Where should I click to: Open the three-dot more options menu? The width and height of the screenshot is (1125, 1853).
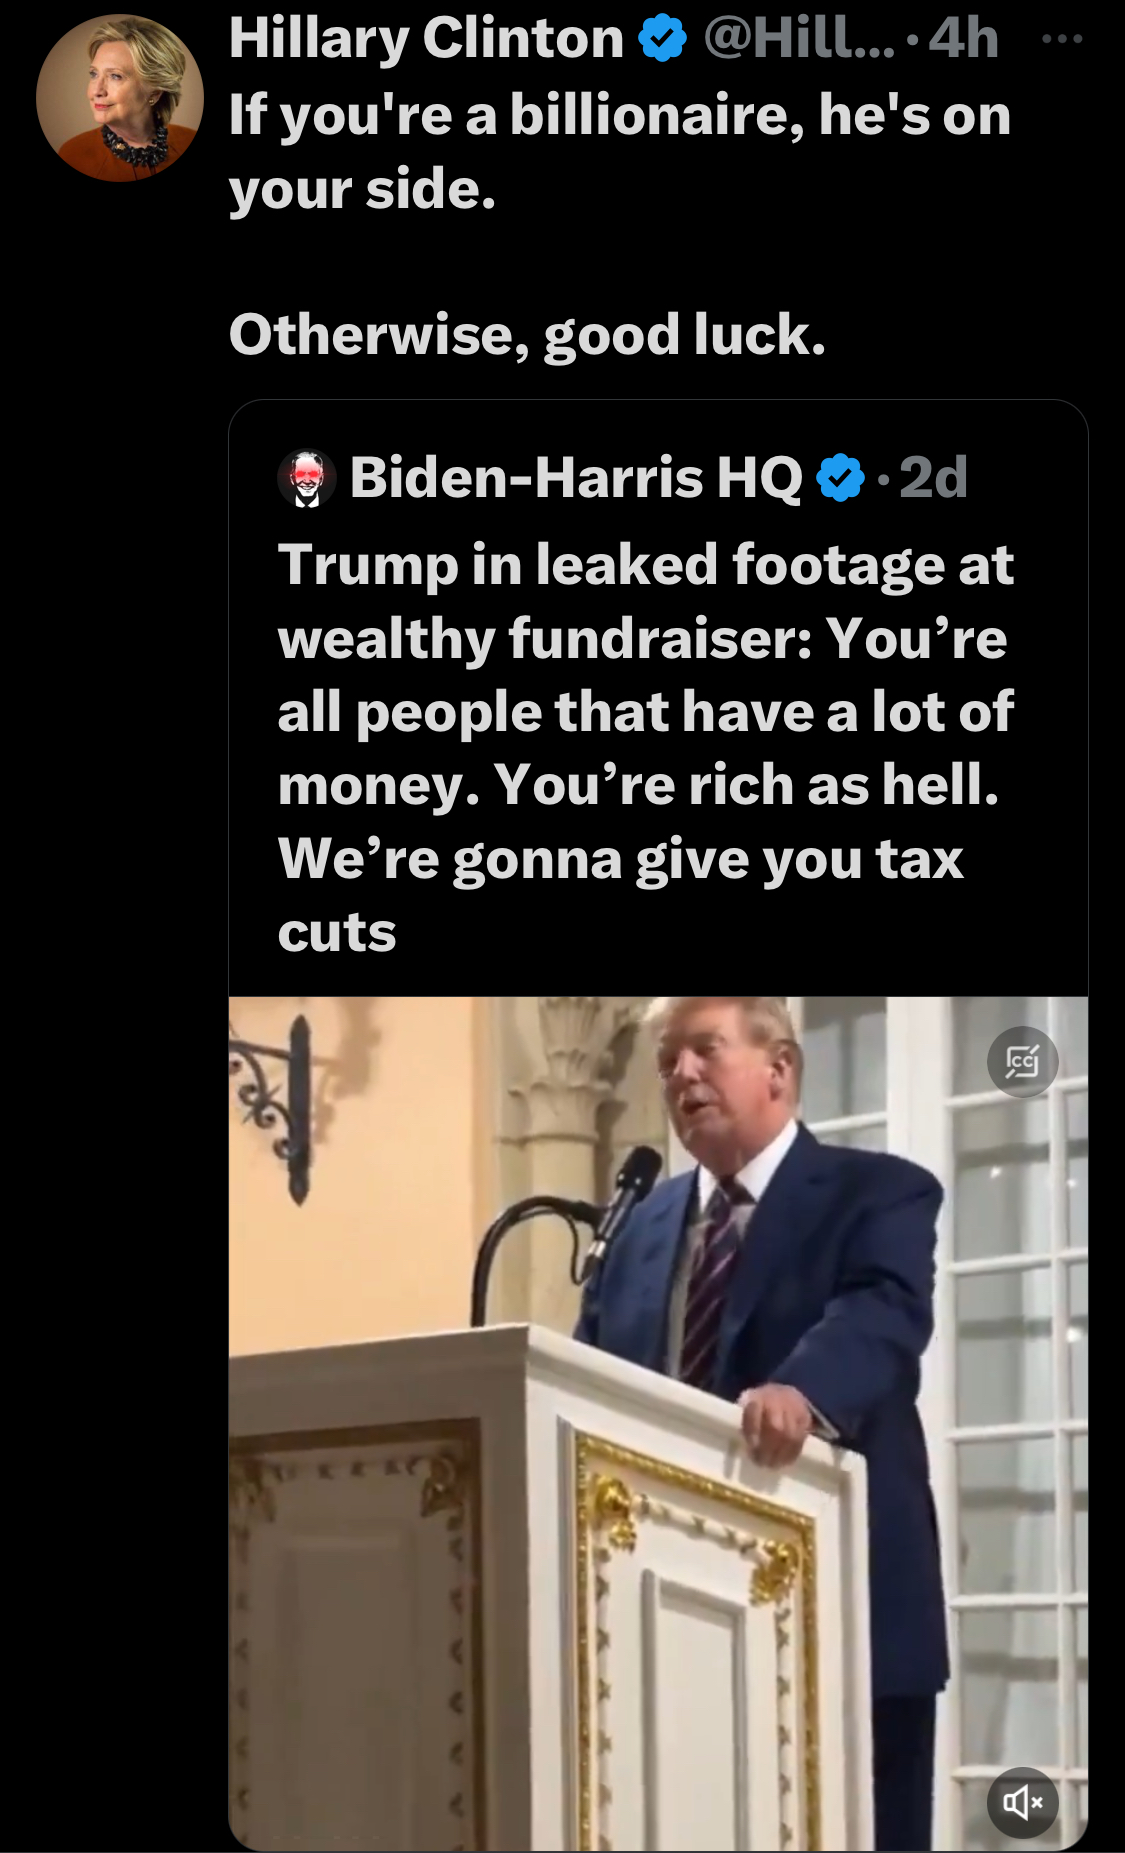click(1061, 39)
